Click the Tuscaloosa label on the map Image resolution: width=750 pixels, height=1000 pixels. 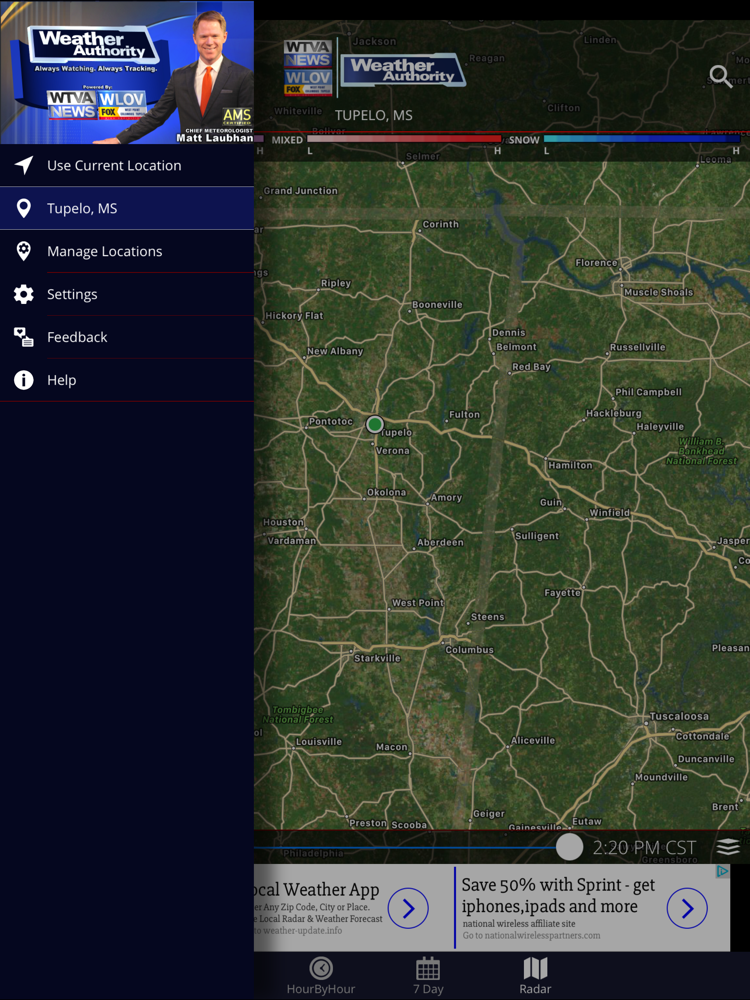point(679,716)
